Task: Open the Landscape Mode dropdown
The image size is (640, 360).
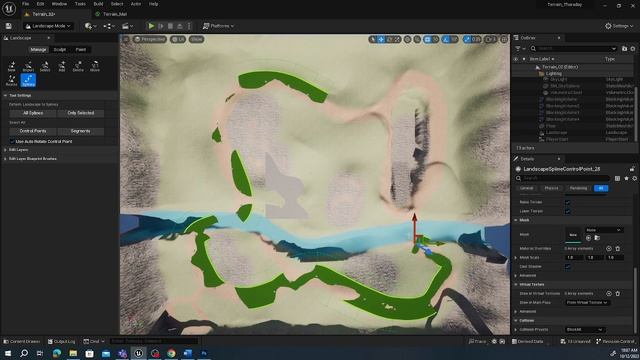Action: 48,26
